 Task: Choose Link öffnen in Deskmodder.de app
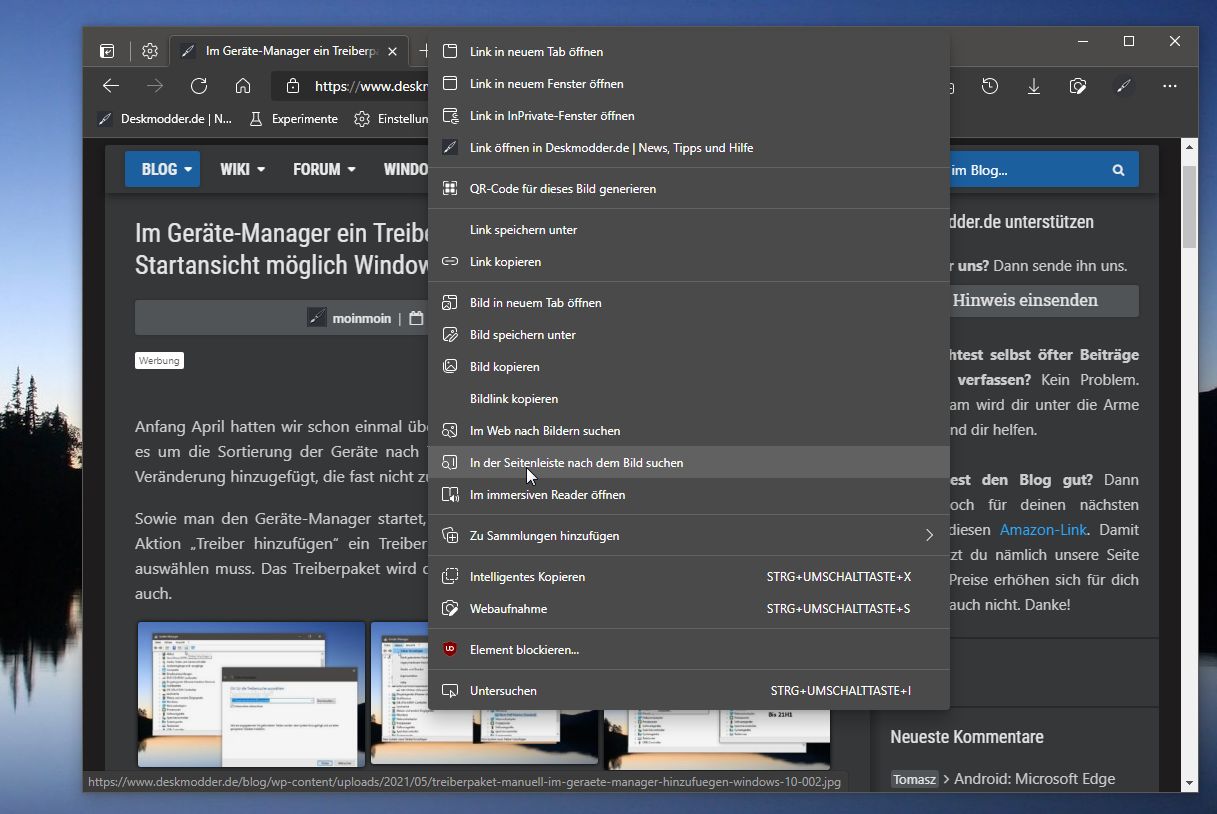coord(688,148)
